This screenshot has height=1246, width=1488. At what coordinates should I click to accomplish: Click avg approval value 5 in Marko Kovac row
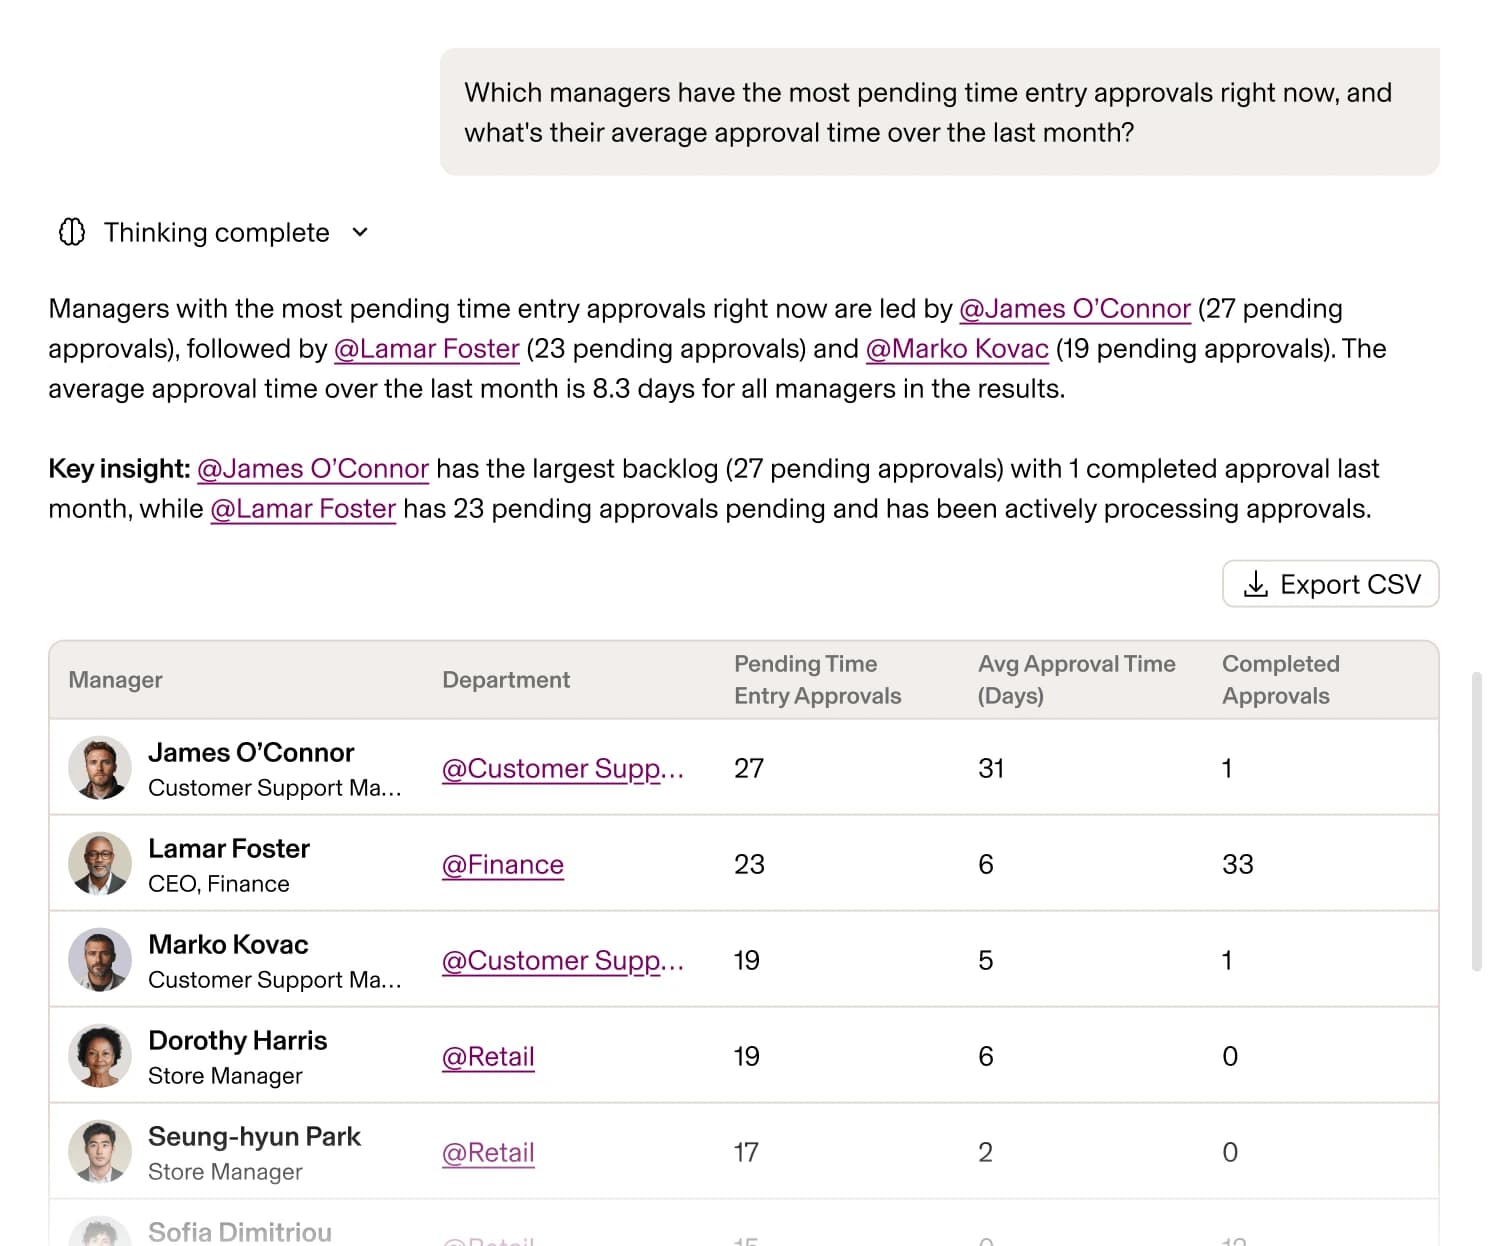coord(986,960)
